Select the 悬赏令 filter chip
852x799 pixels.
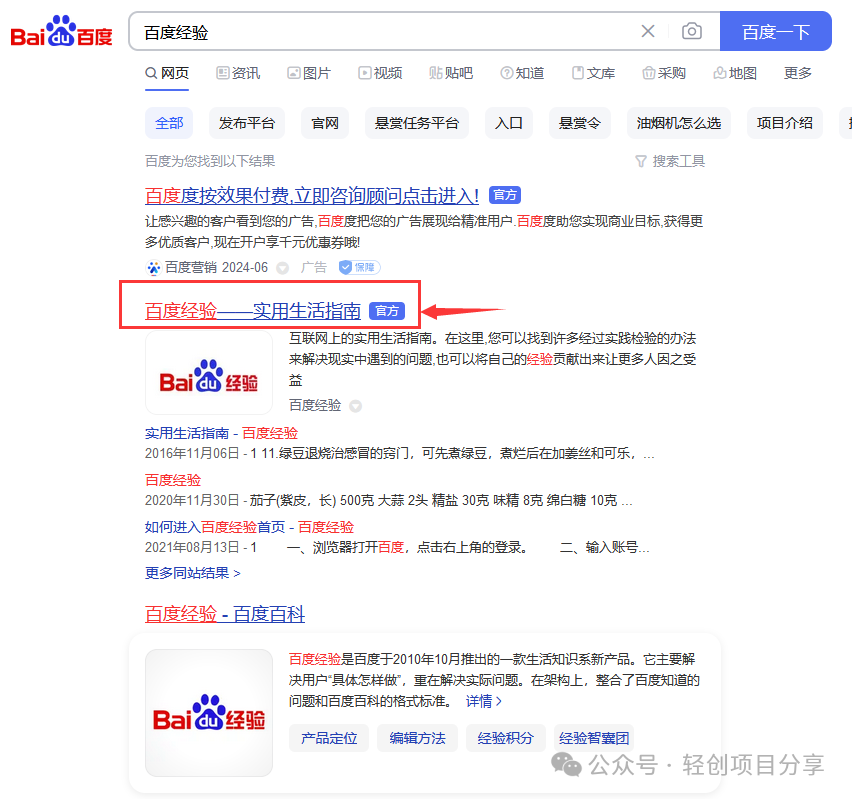[x=580, y=123]
